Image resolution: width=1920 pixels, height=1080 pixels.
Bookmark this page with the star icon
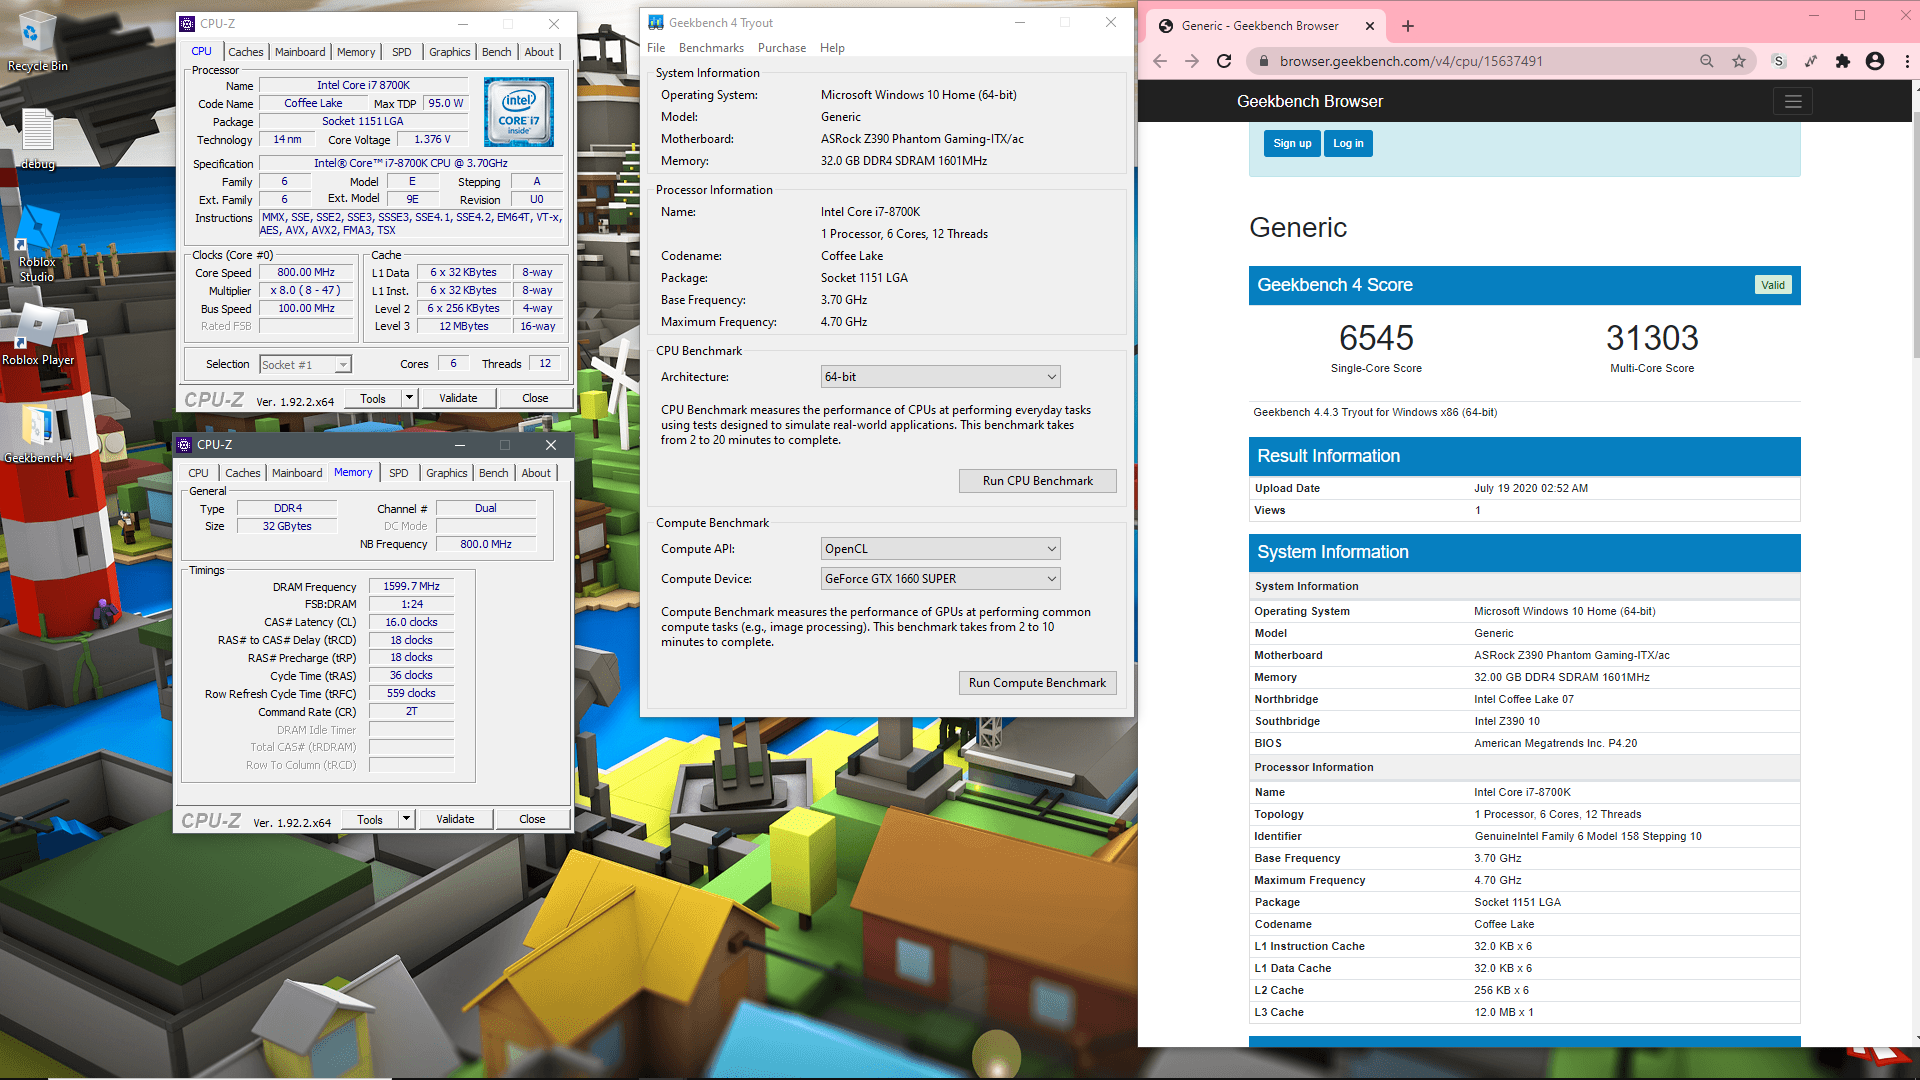coord(1739,61)
